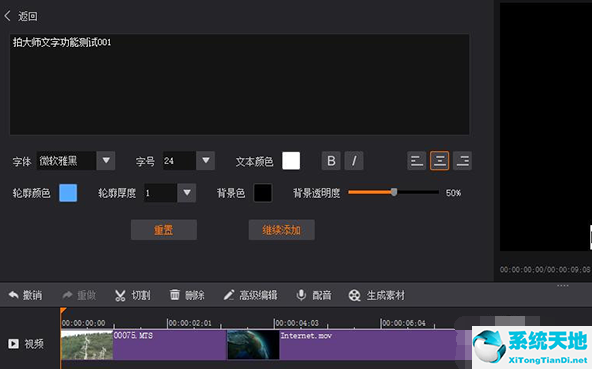Click inside the subtitle text editing area

click(239, 84)
